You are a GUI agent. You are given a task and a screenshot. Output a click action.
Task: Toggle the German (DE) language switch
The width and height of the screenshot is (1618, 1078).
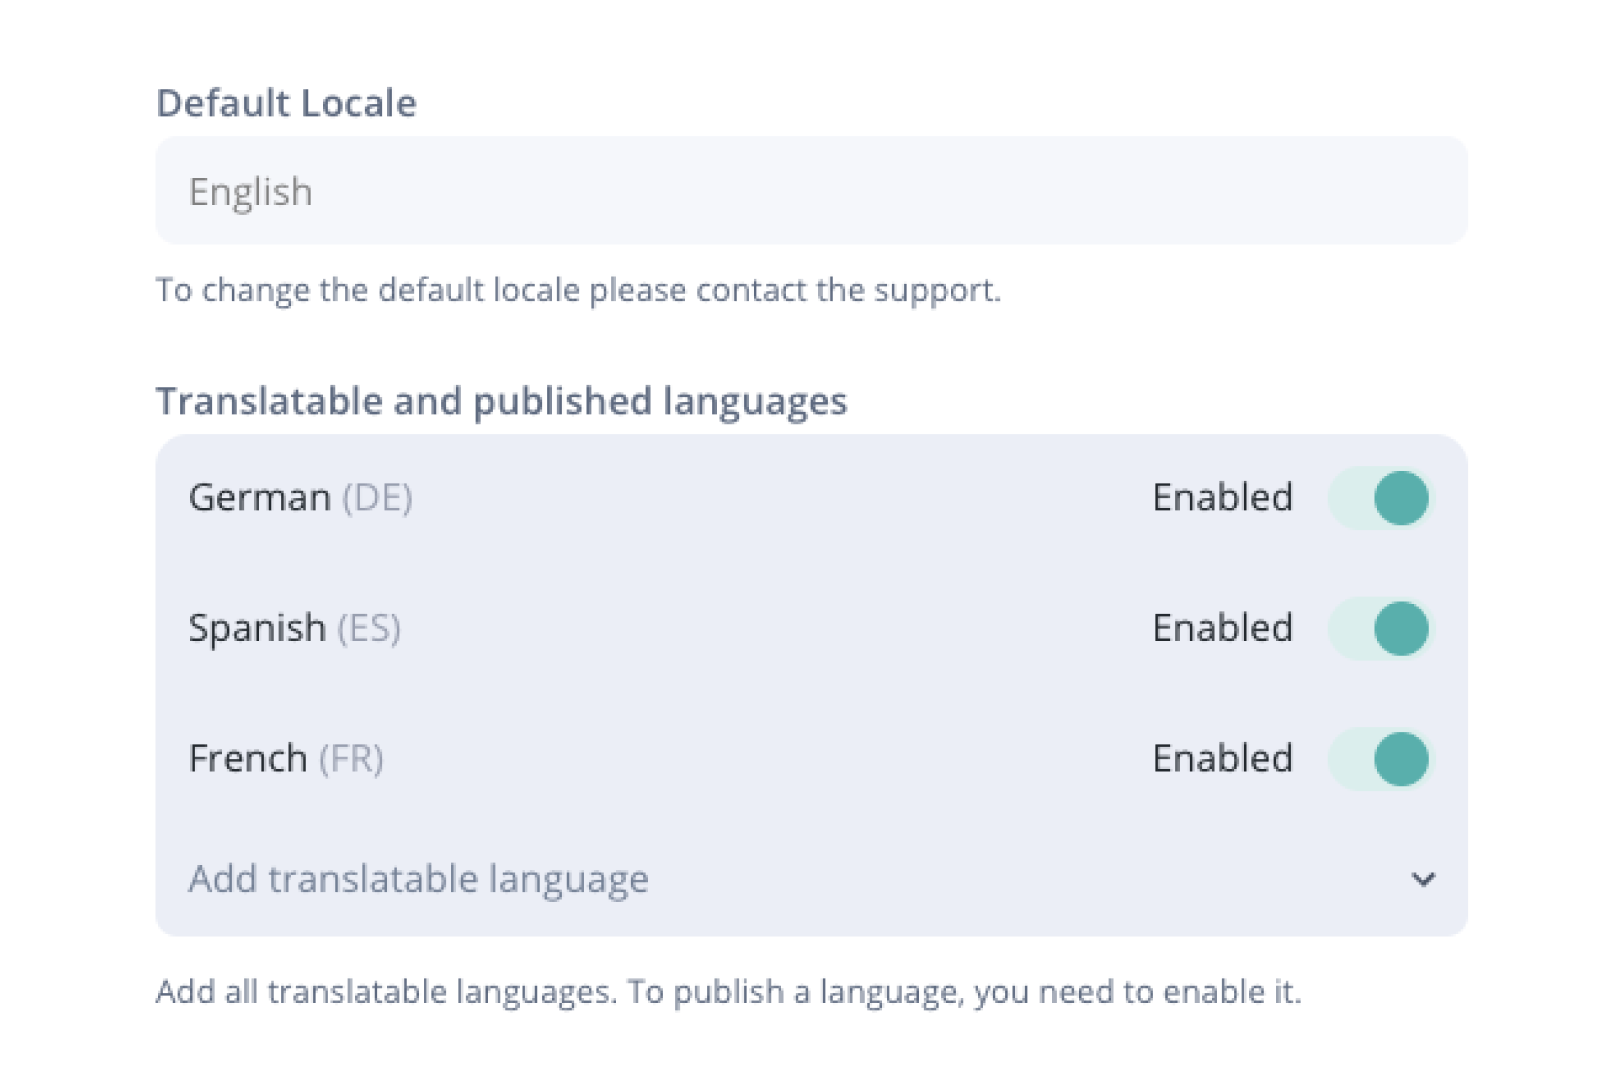[1380, 497]
